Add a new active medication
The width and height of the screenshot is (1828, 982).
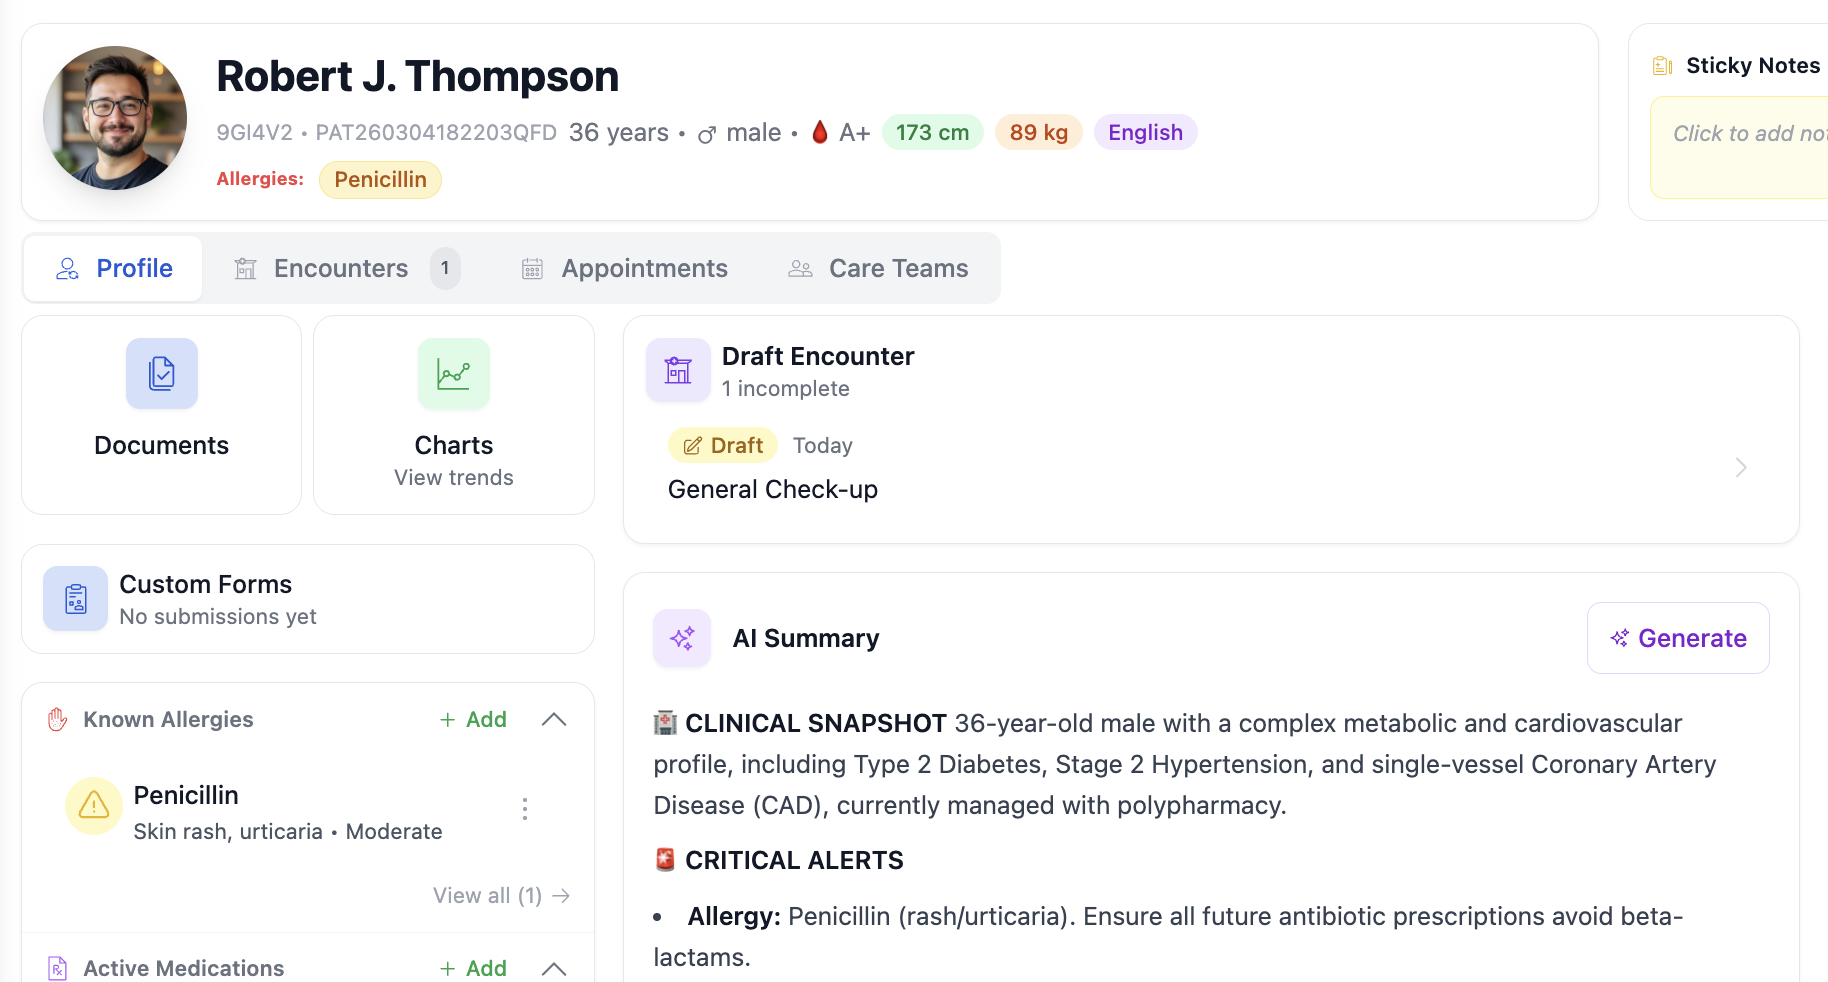point(474,968)
